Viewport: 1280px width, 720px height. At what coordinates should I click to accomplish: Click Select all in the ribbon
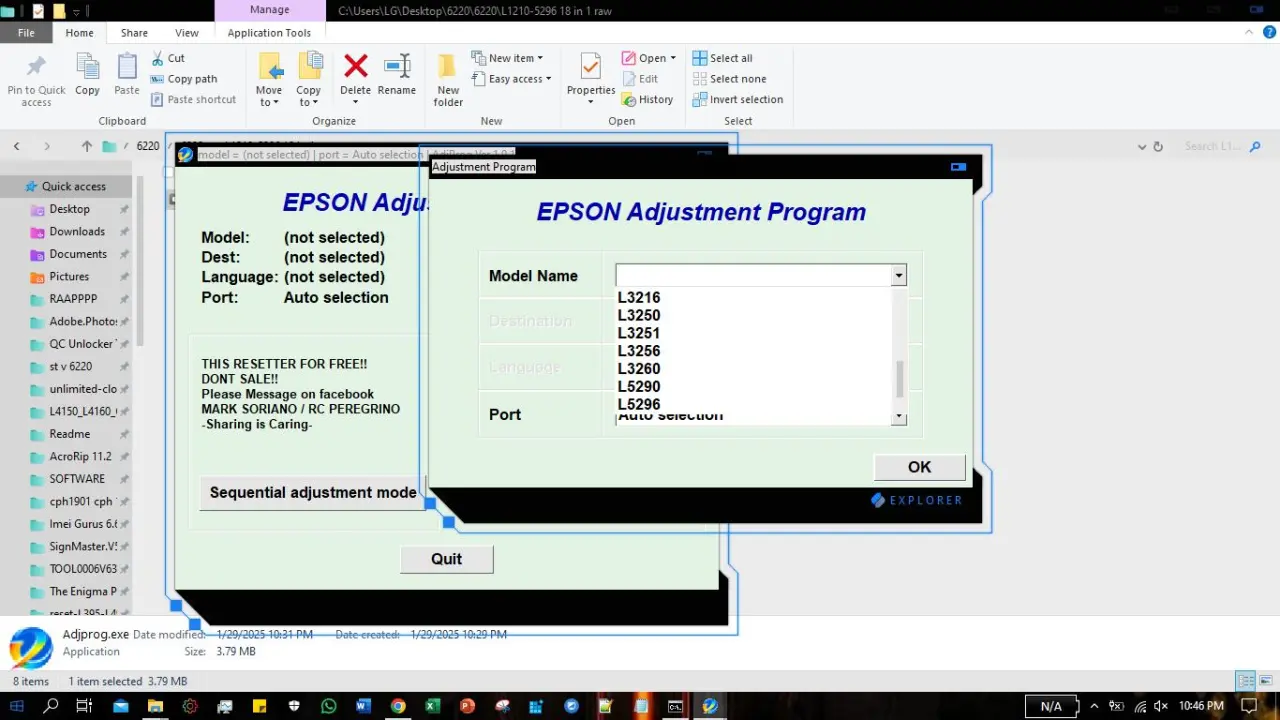(723, 58)
